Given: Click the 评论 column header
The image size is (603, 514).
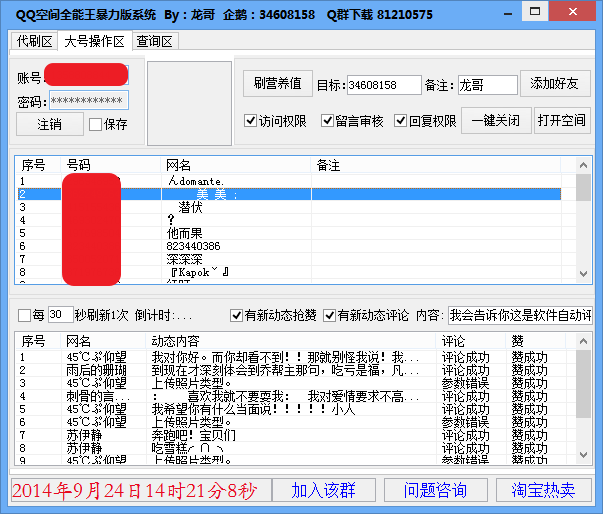Looking at the screenshot, I should tap(471, 341).
